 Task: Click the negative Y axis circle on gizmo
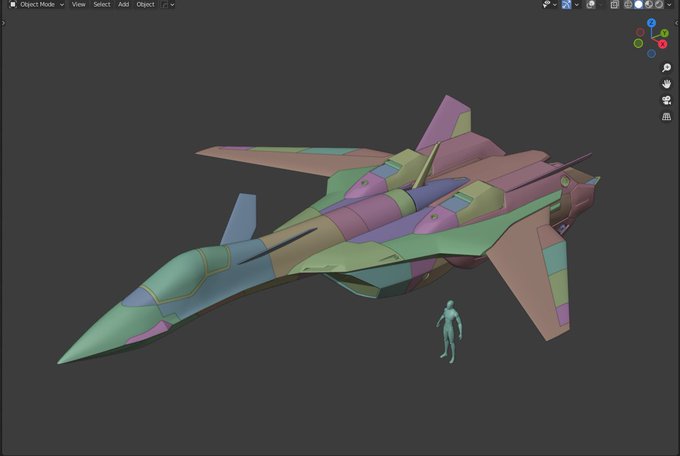(x=638, y=43)
